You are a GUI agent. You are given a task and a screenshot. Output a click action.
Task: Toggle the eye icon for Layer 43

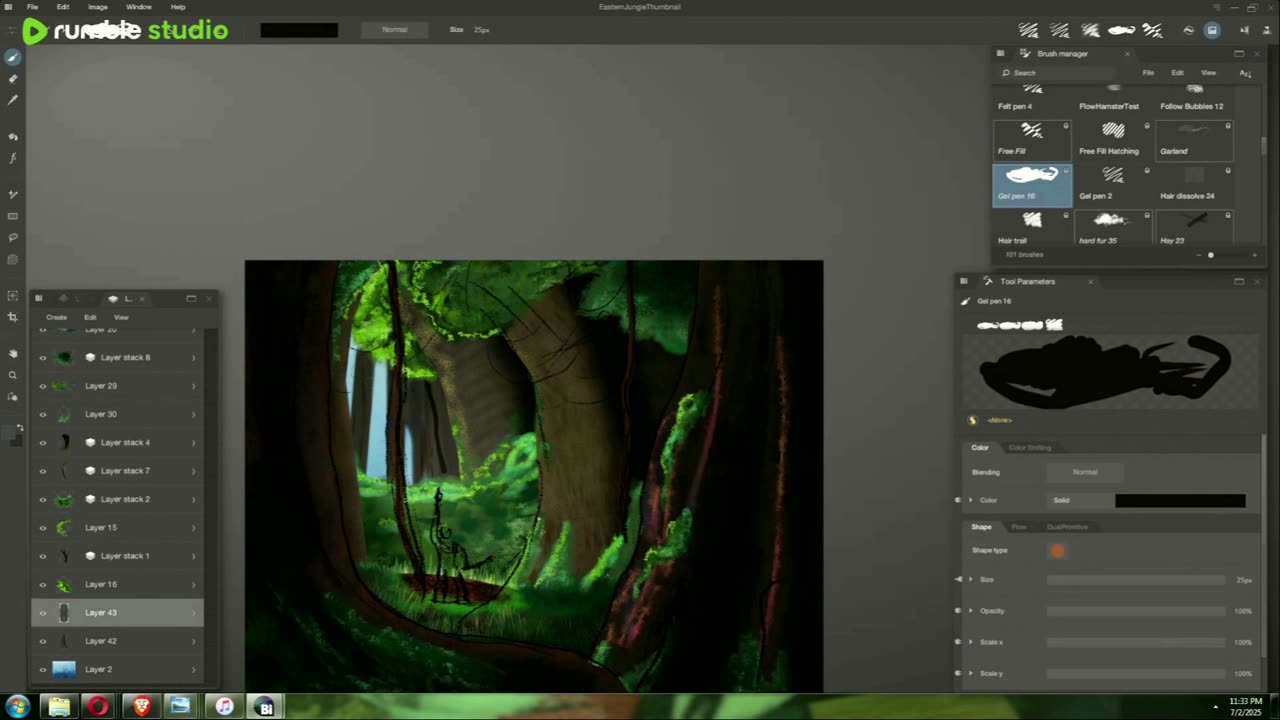pyautogui.click(x=43, y=613)
